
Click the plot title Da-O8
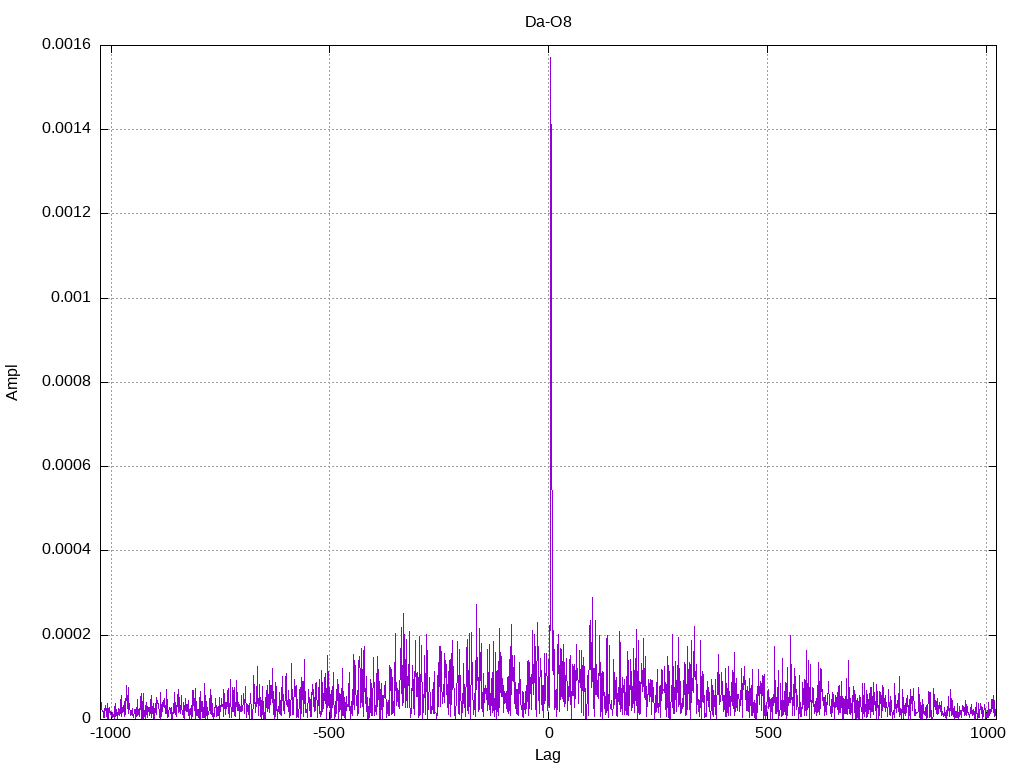click(x=548, y=22)
